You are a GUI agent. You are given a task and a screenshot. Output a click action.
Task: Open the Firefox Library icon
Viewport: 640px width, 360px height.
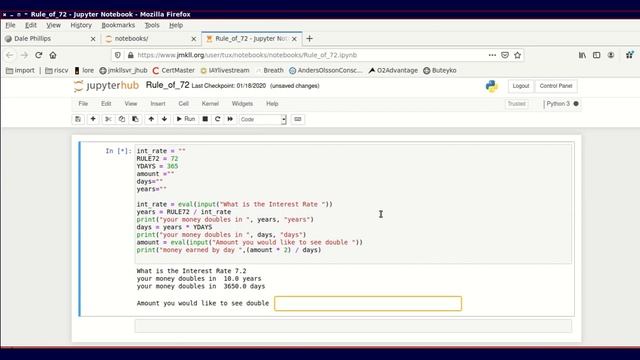click(x=582, y=55)
